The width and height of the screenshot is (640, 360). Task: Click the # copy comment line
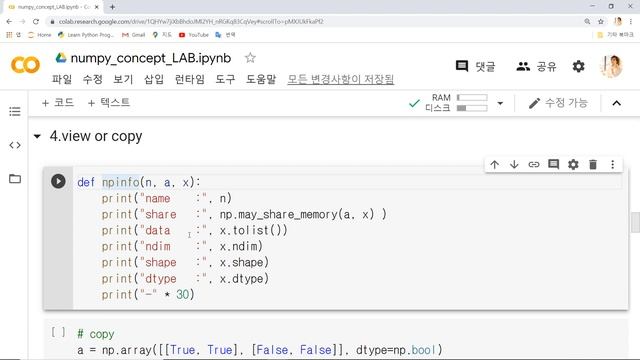coord(96,334)
